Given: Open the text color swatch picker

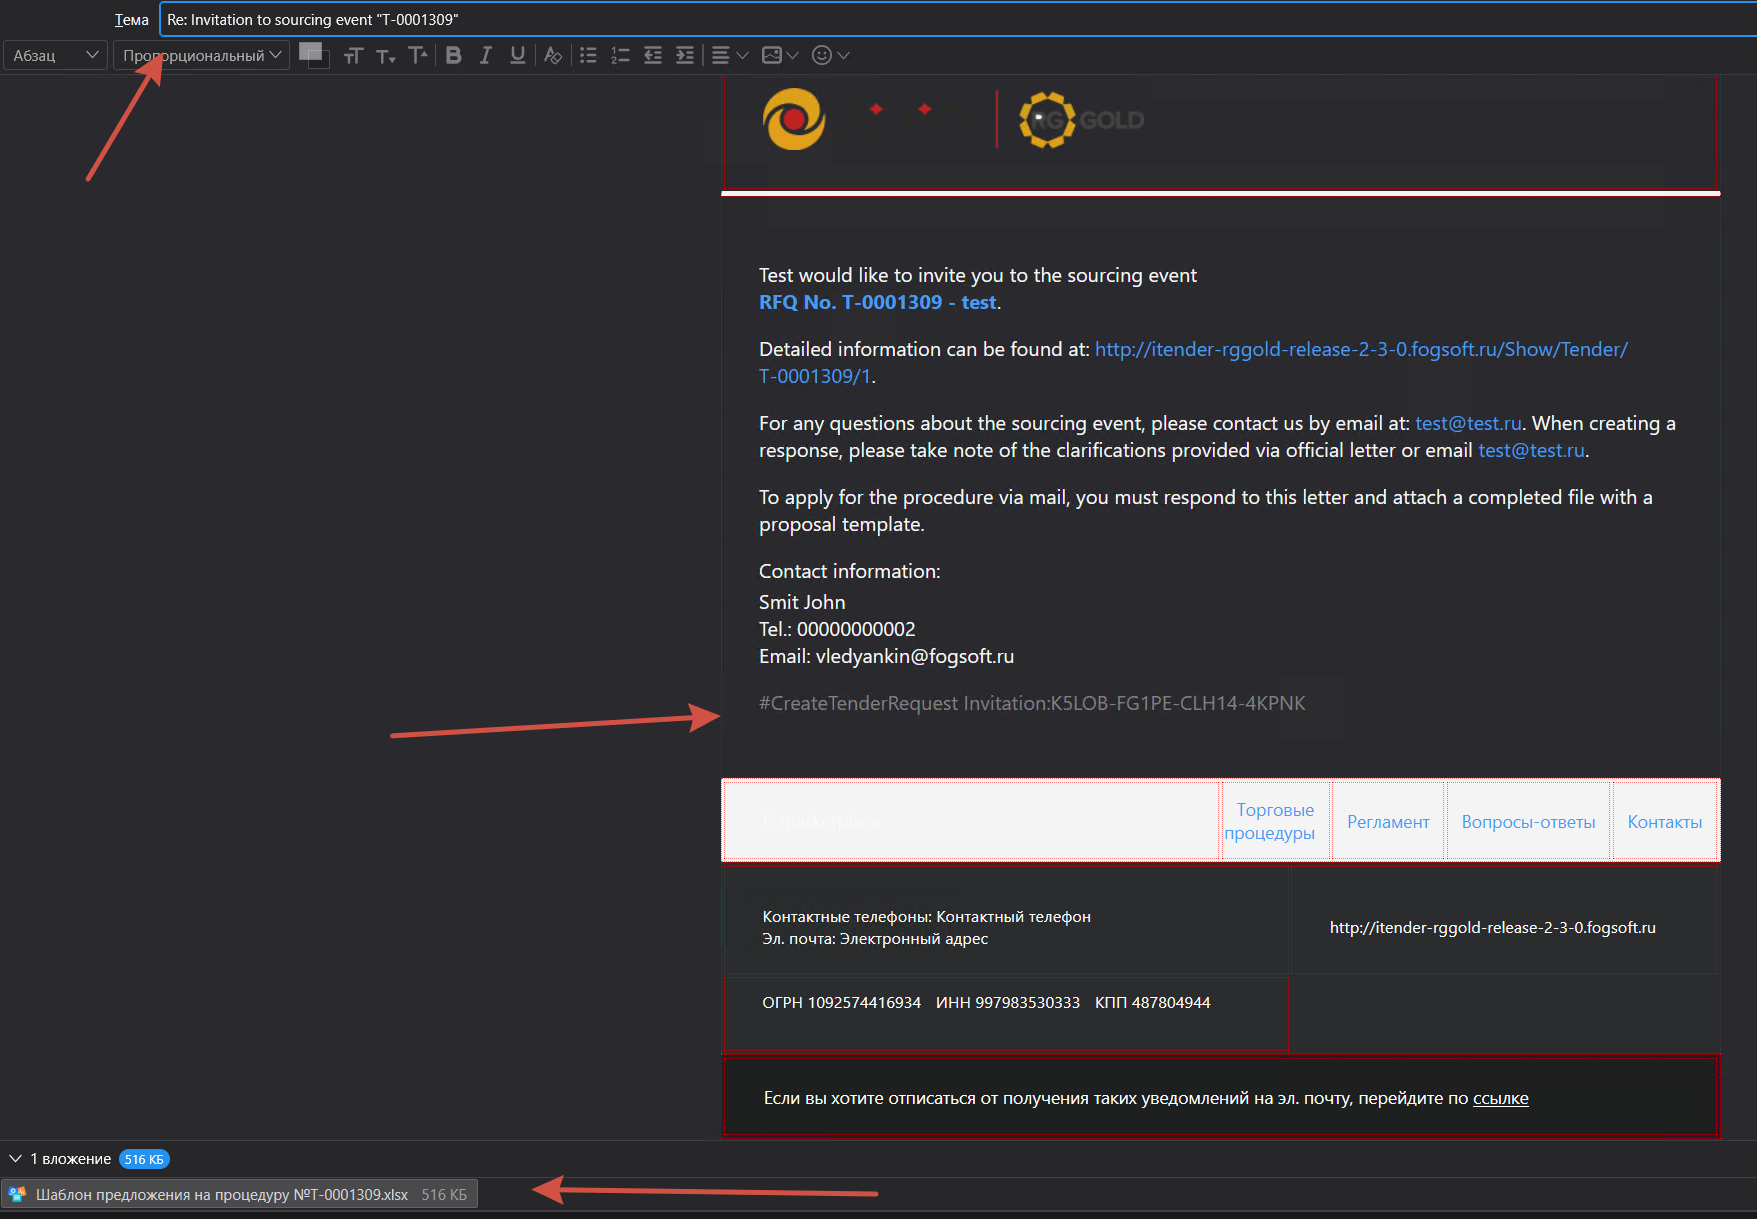Looking at the screenshot, I should (x=313, y=55).
